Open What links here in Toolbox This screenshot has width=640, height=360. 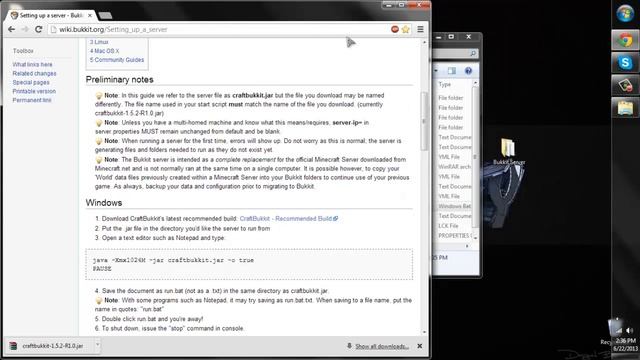[32, 64]
